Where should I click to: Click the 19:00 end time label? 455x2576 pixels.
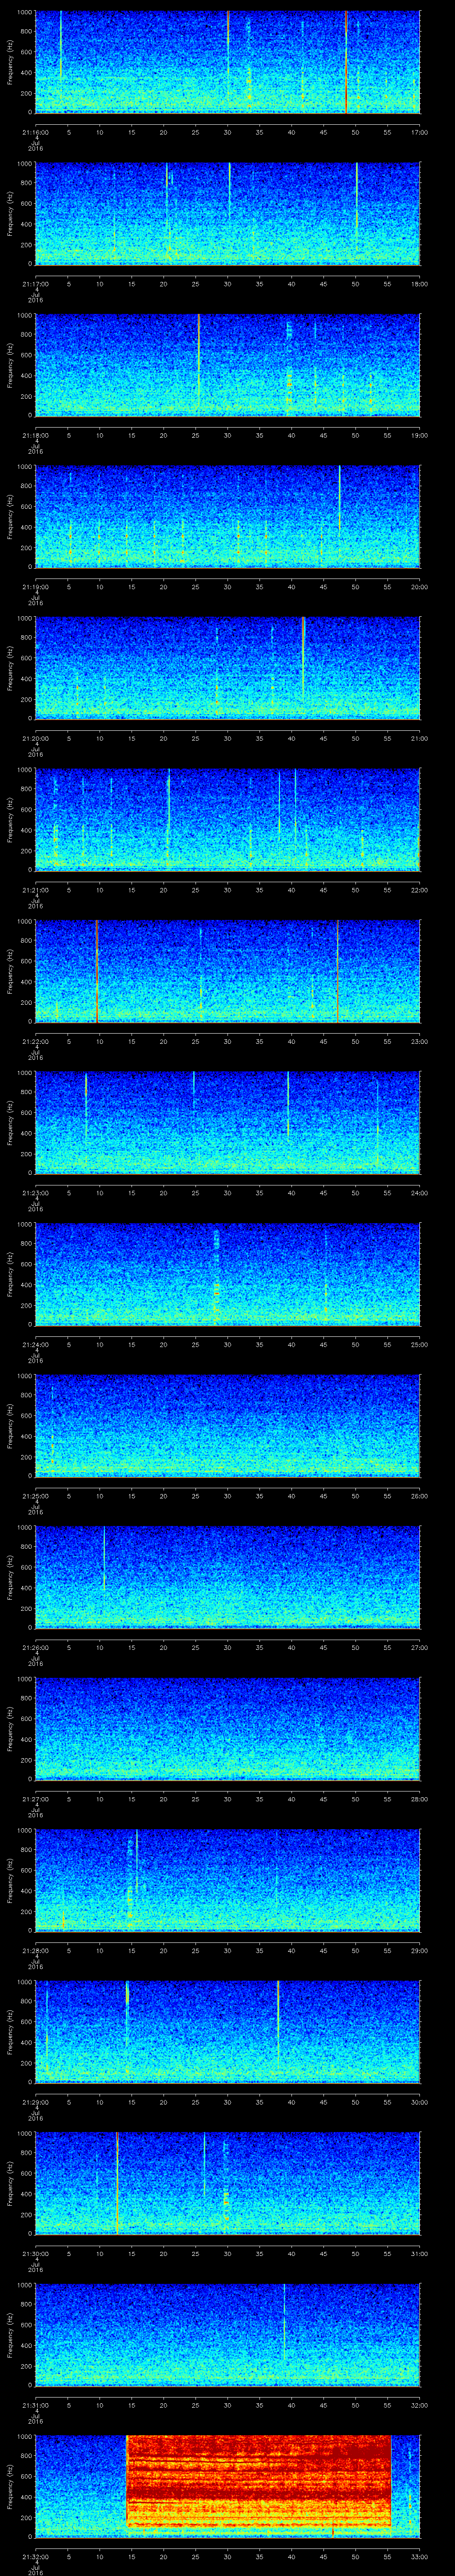click(x=420, y=435)
